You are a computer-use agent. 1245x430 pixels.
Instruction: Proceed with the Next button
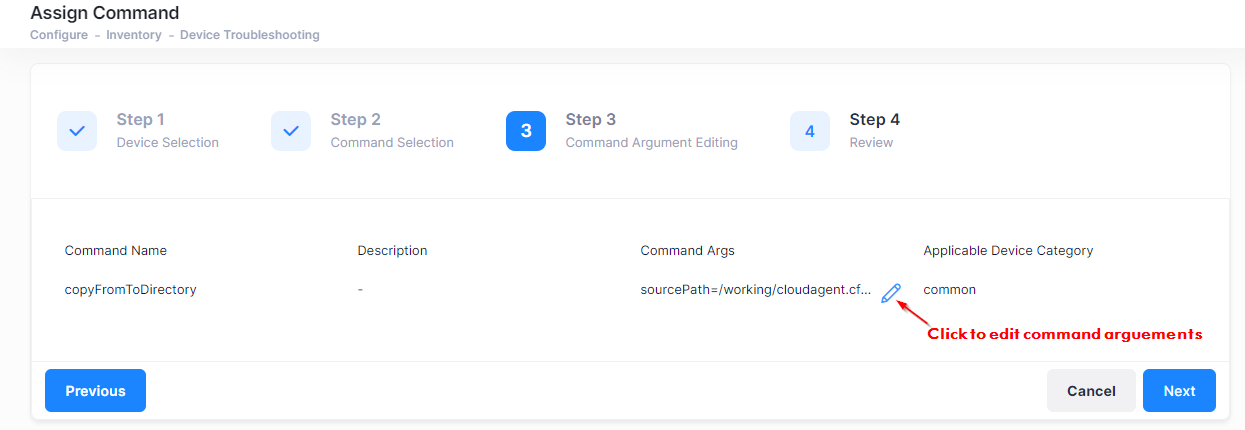coord(1179,391)
